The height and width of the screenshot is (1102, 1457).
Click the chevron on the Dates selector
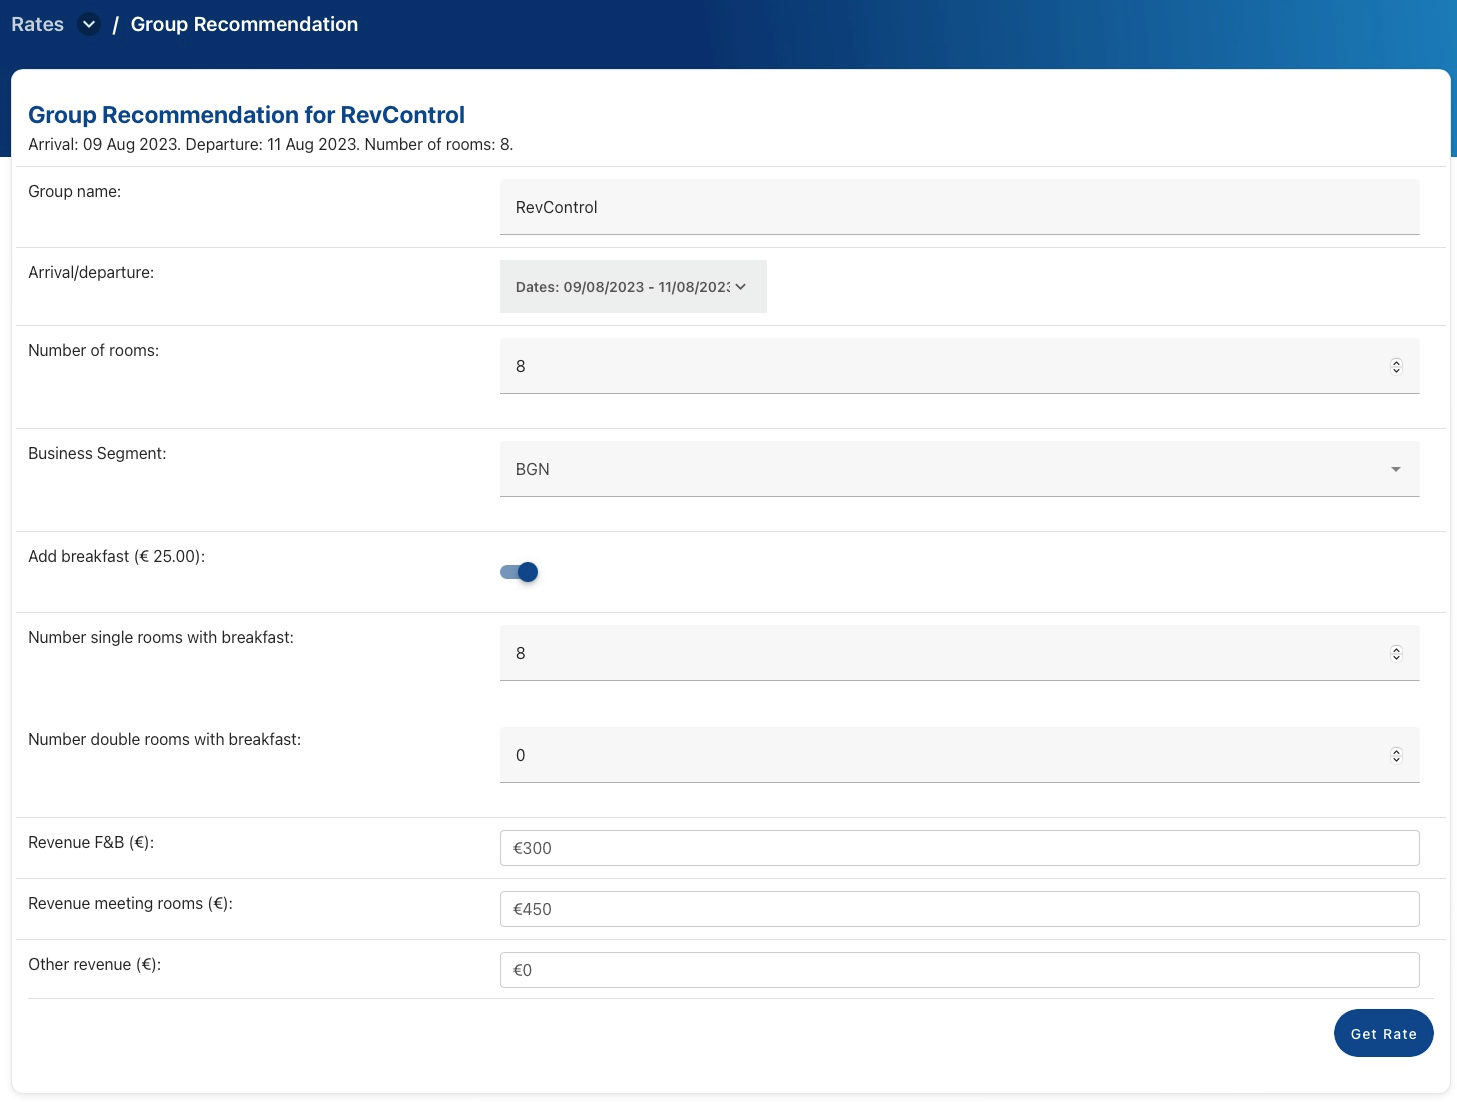pos(741,287)
